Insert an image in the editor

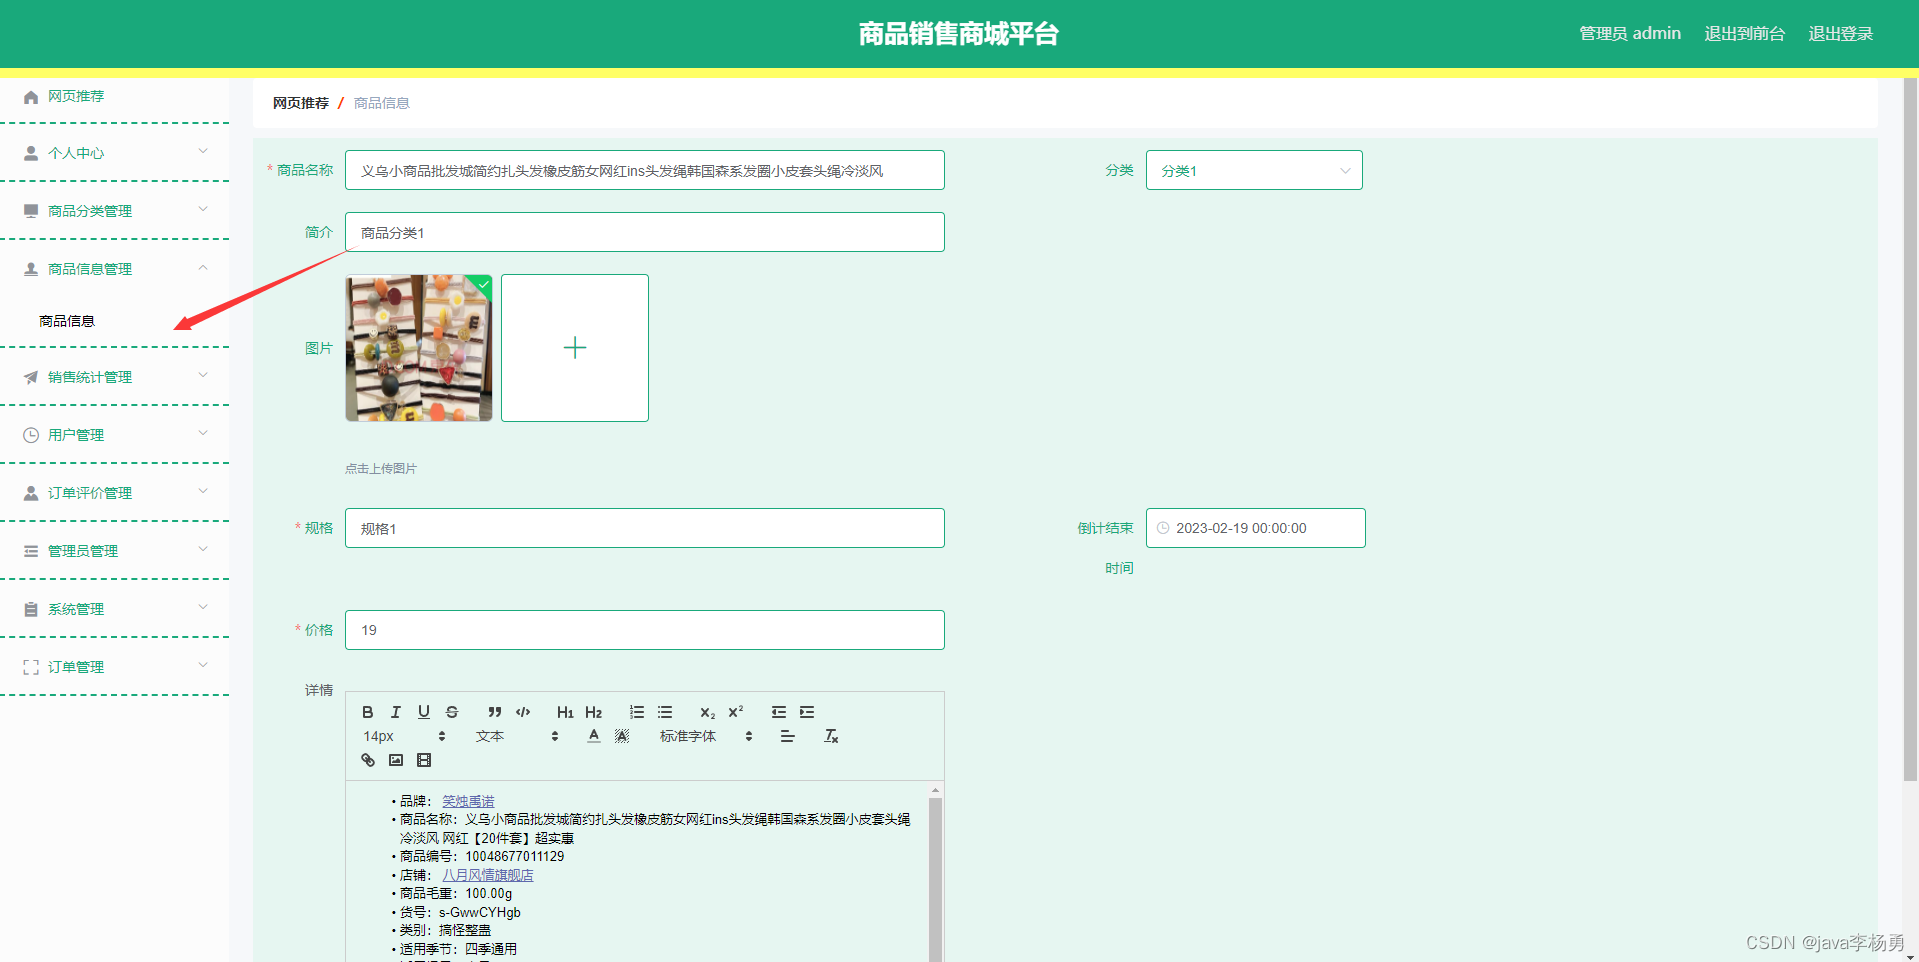click(396, 760)
